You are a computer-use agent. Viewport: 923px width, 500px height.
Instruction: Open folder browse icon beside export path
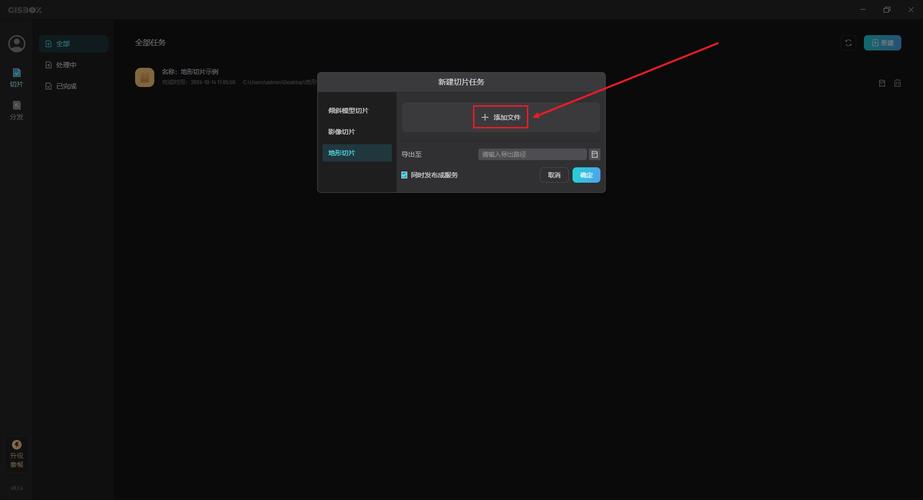click(595, 154)
